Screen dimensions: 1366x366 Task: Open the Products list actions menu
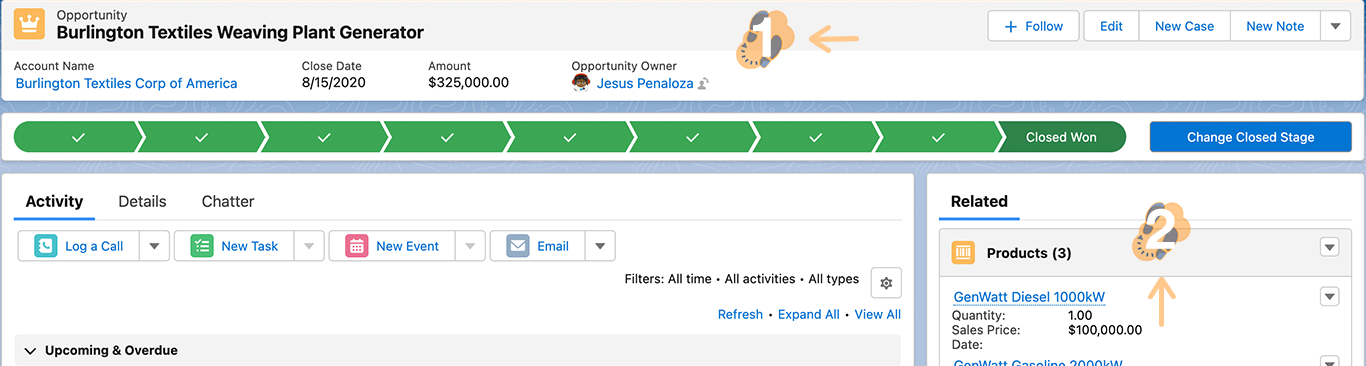coord(1329,247)
